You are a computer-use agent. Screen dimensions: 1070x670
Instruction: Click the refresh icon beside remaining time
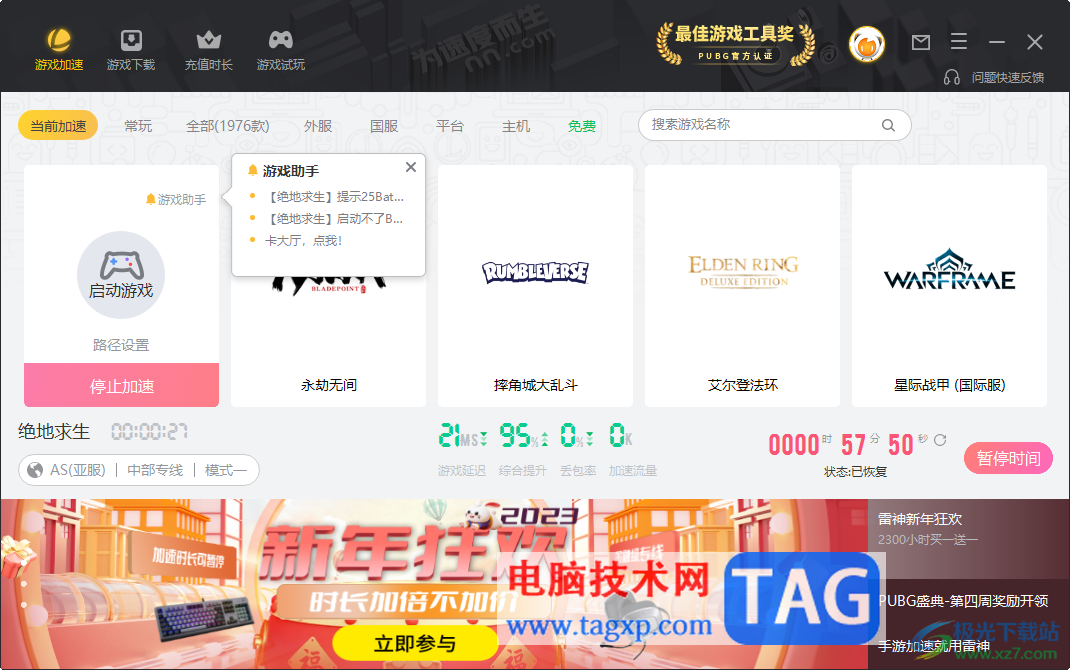[x=940, y=440]
